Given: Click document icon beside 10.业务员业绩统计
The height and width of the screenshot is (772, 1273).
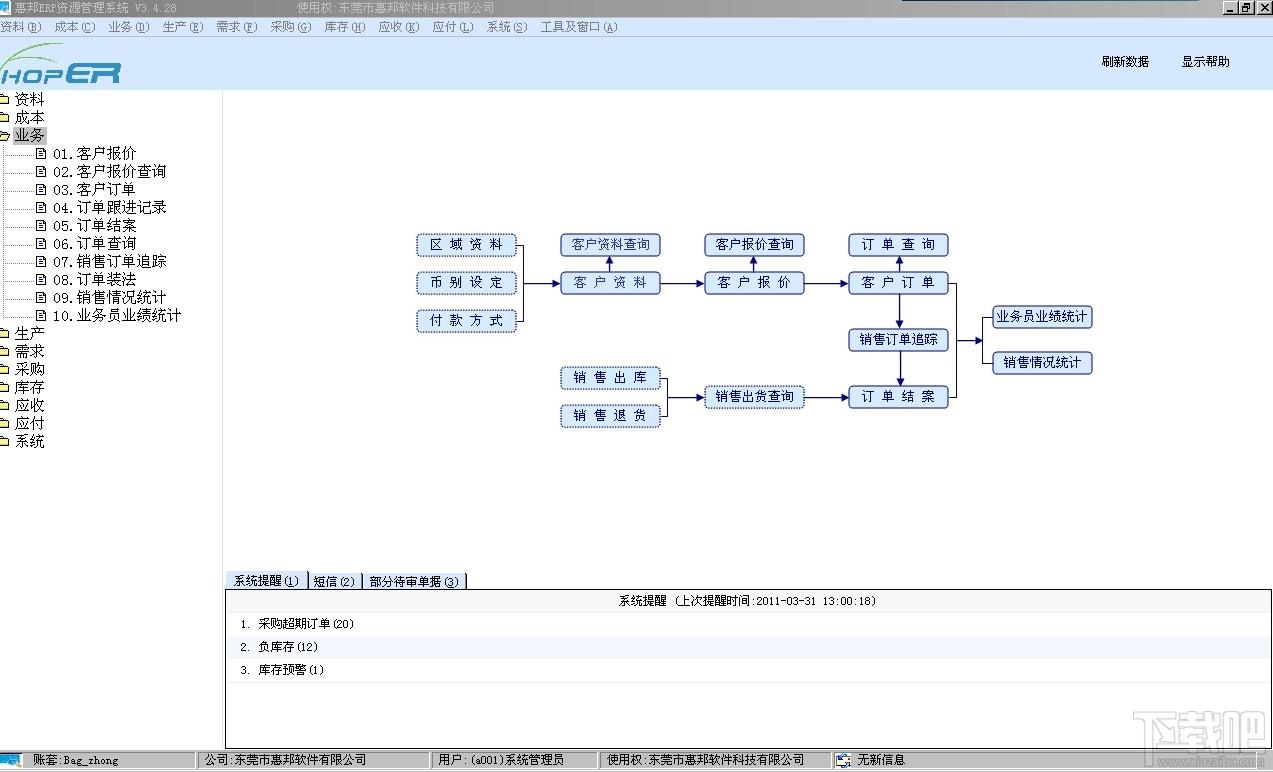Looking at the screenshot, I should (41, 316).
